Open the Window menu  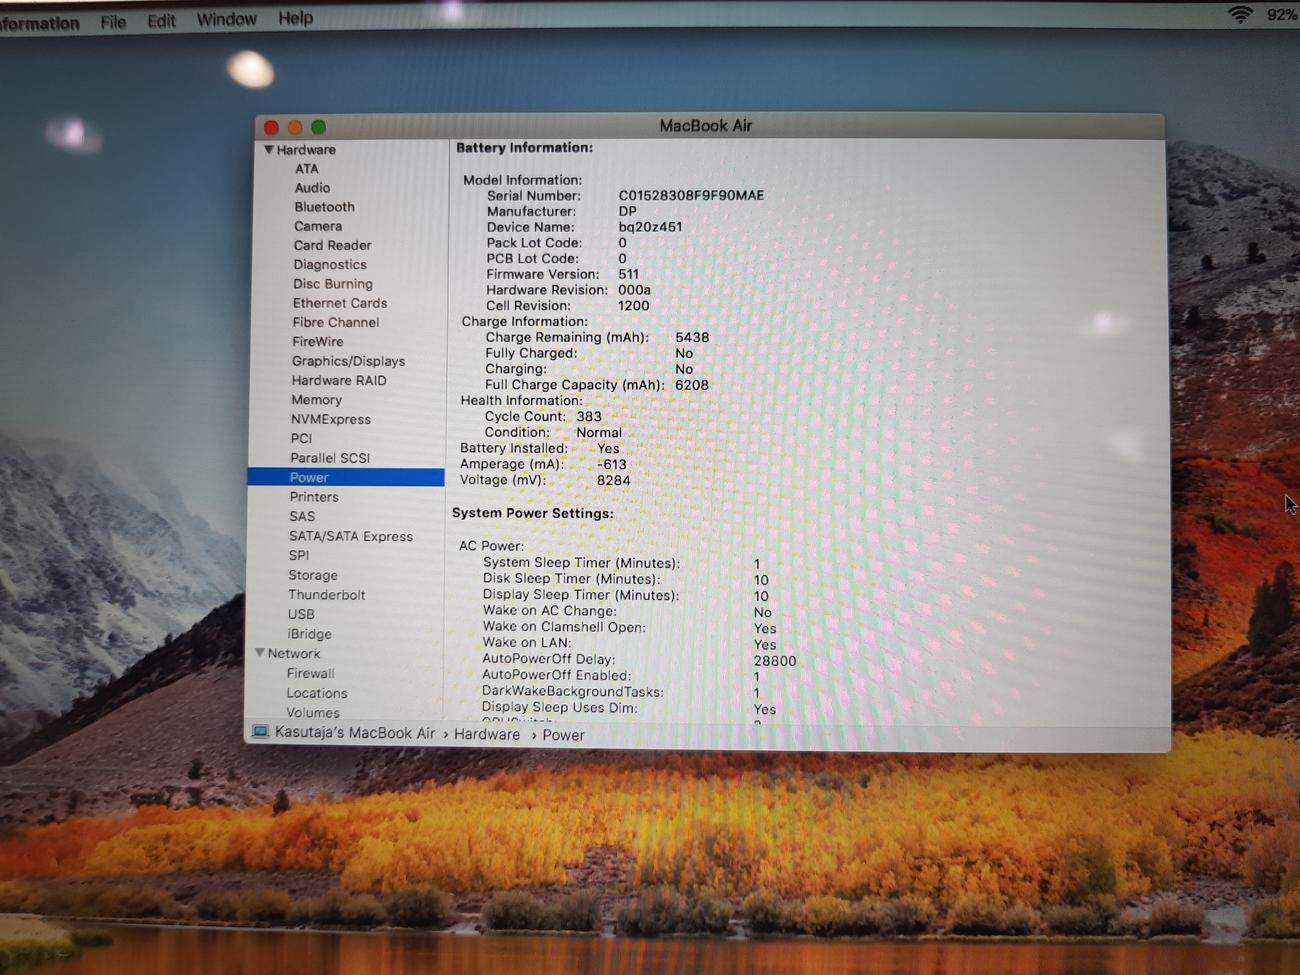click(x=226, y=19)
